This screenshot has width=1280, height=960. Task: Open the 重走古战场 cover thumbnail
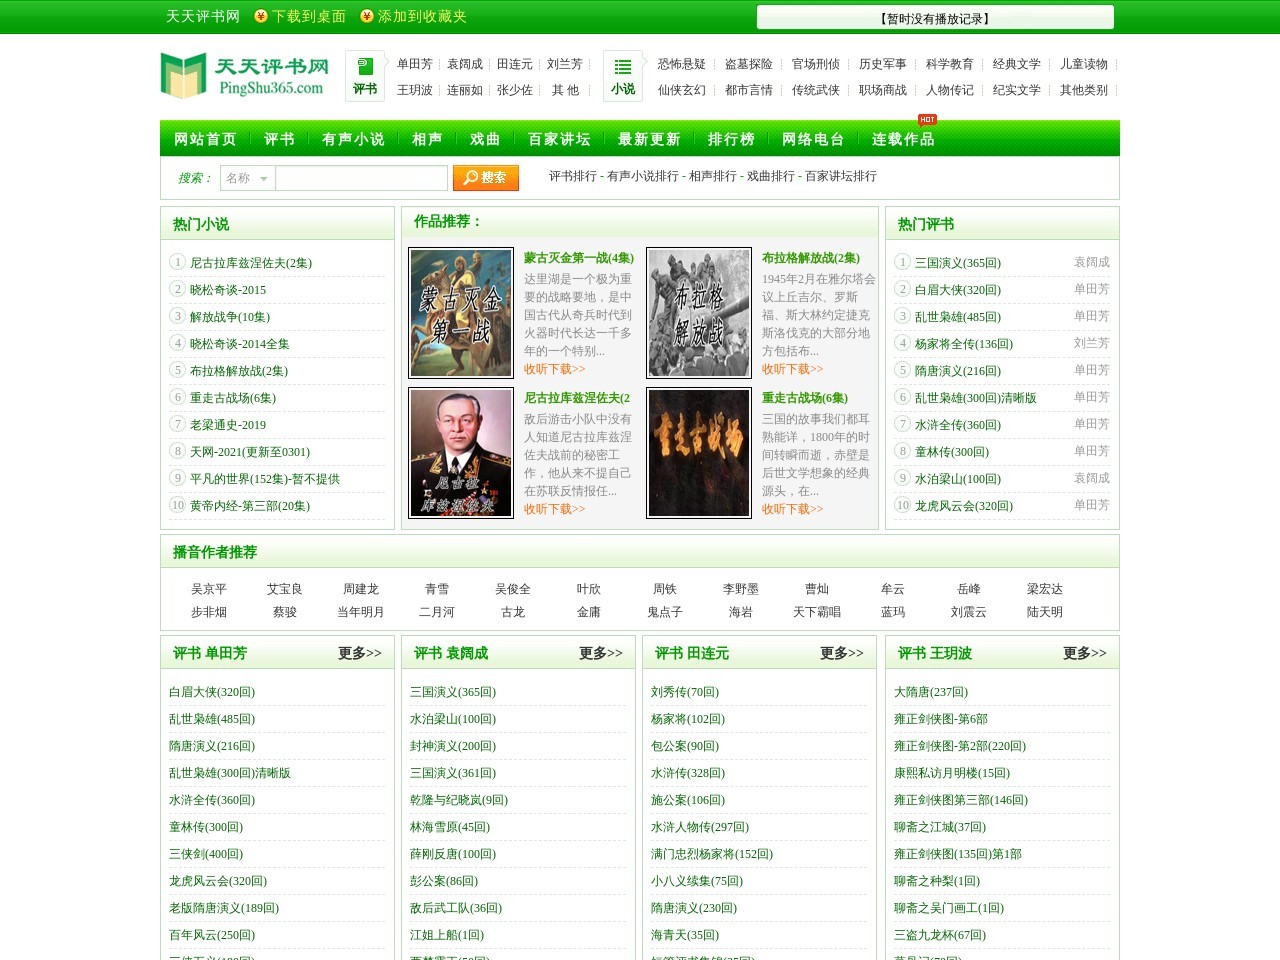[x=699, y=453]
